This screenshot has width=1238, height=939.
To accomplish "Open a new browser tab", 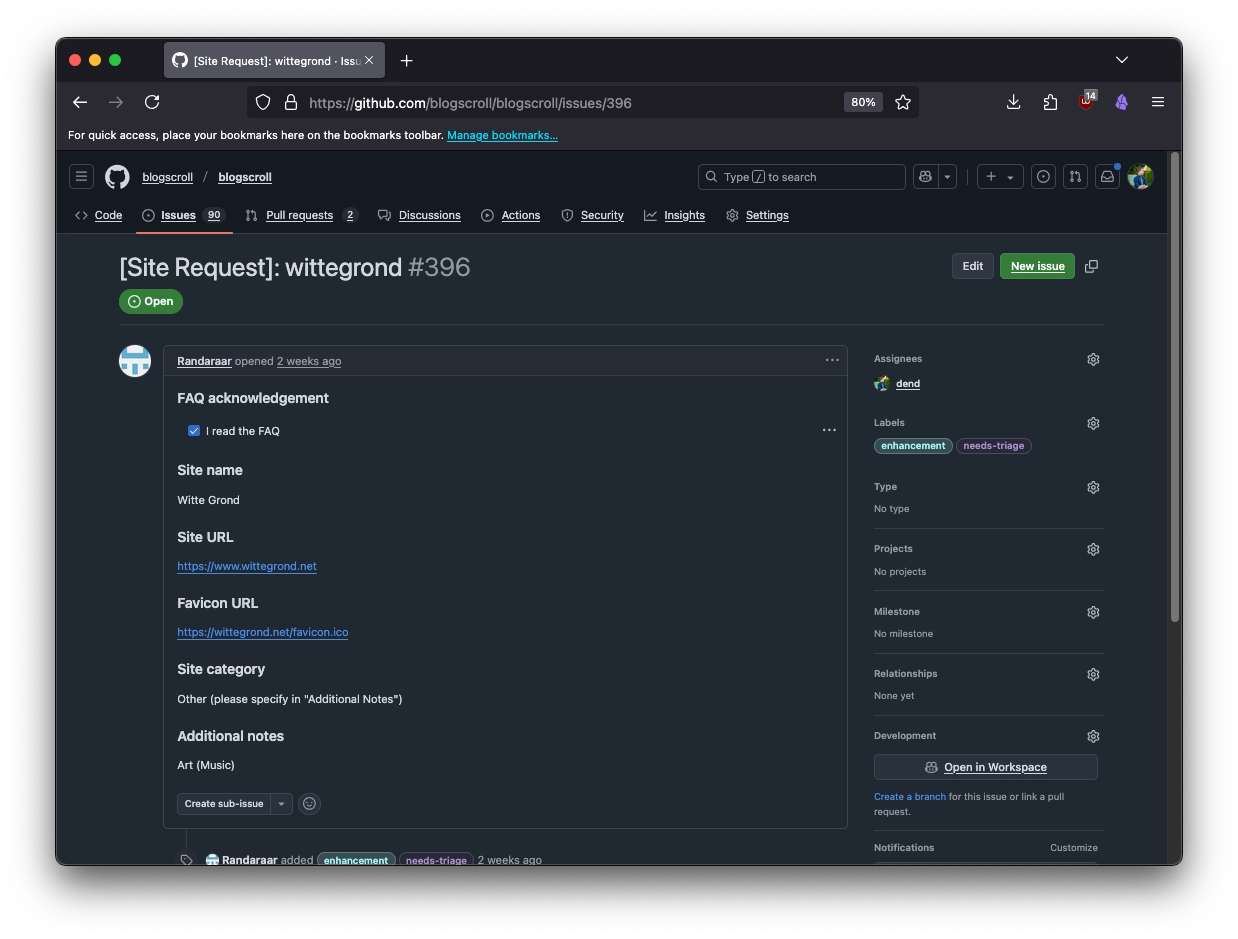I will pos(406,61).
